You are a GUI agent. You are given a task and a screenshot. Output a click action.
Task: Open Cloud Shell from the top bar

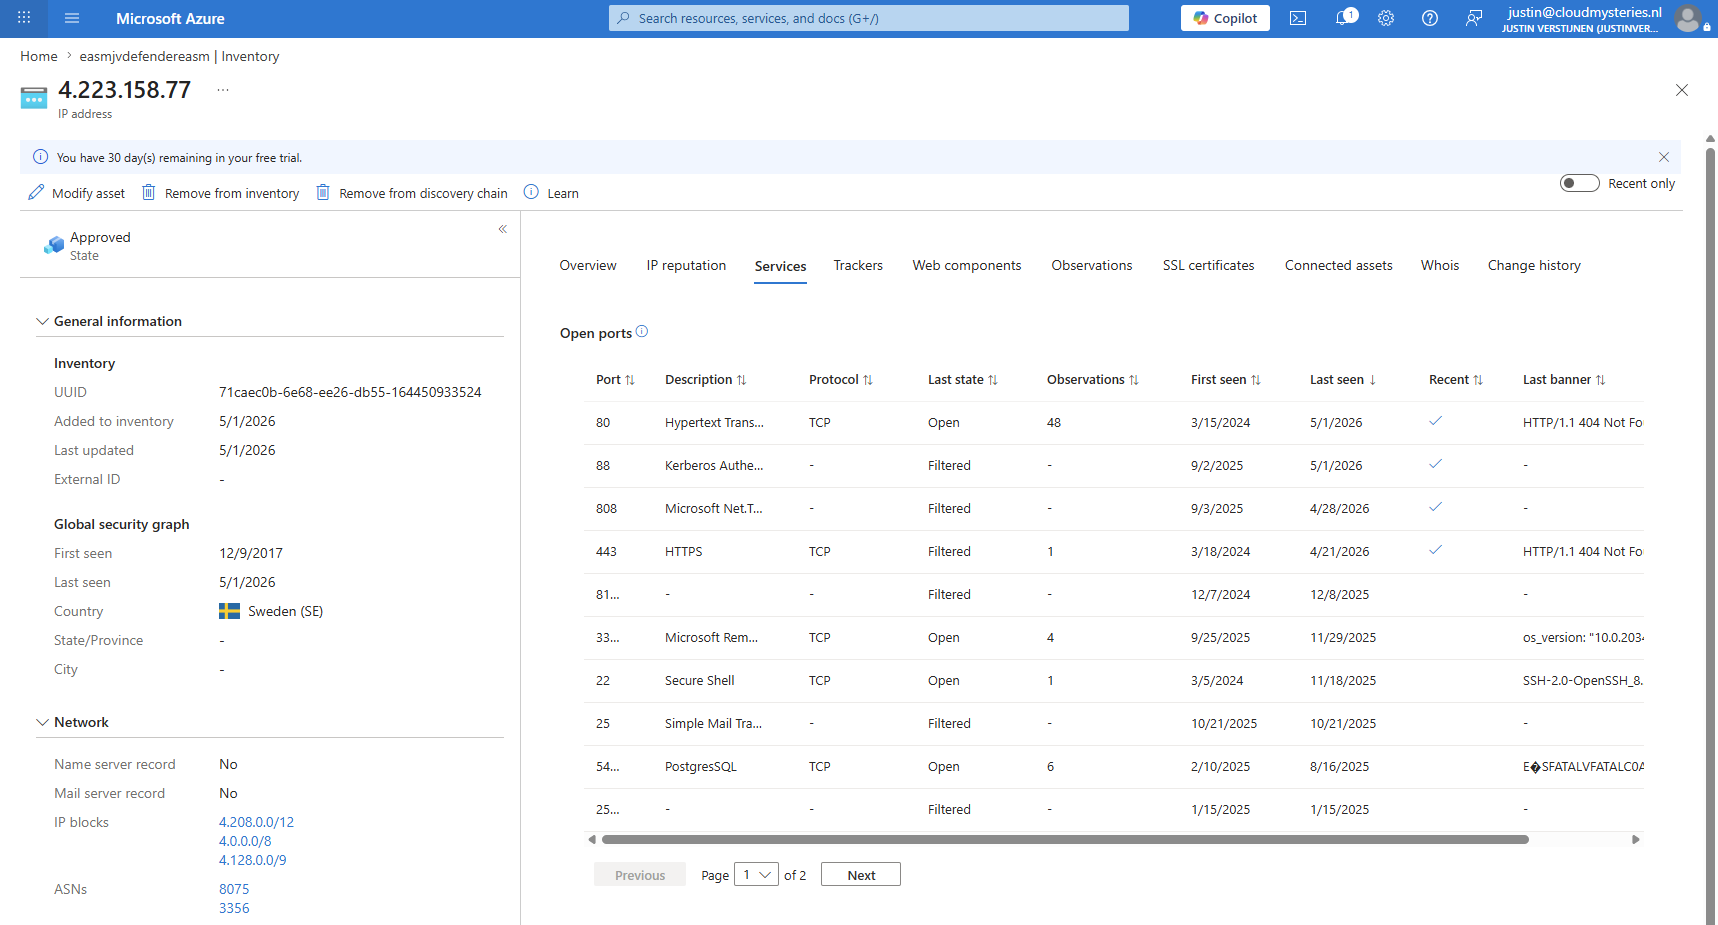[1298, 18]
